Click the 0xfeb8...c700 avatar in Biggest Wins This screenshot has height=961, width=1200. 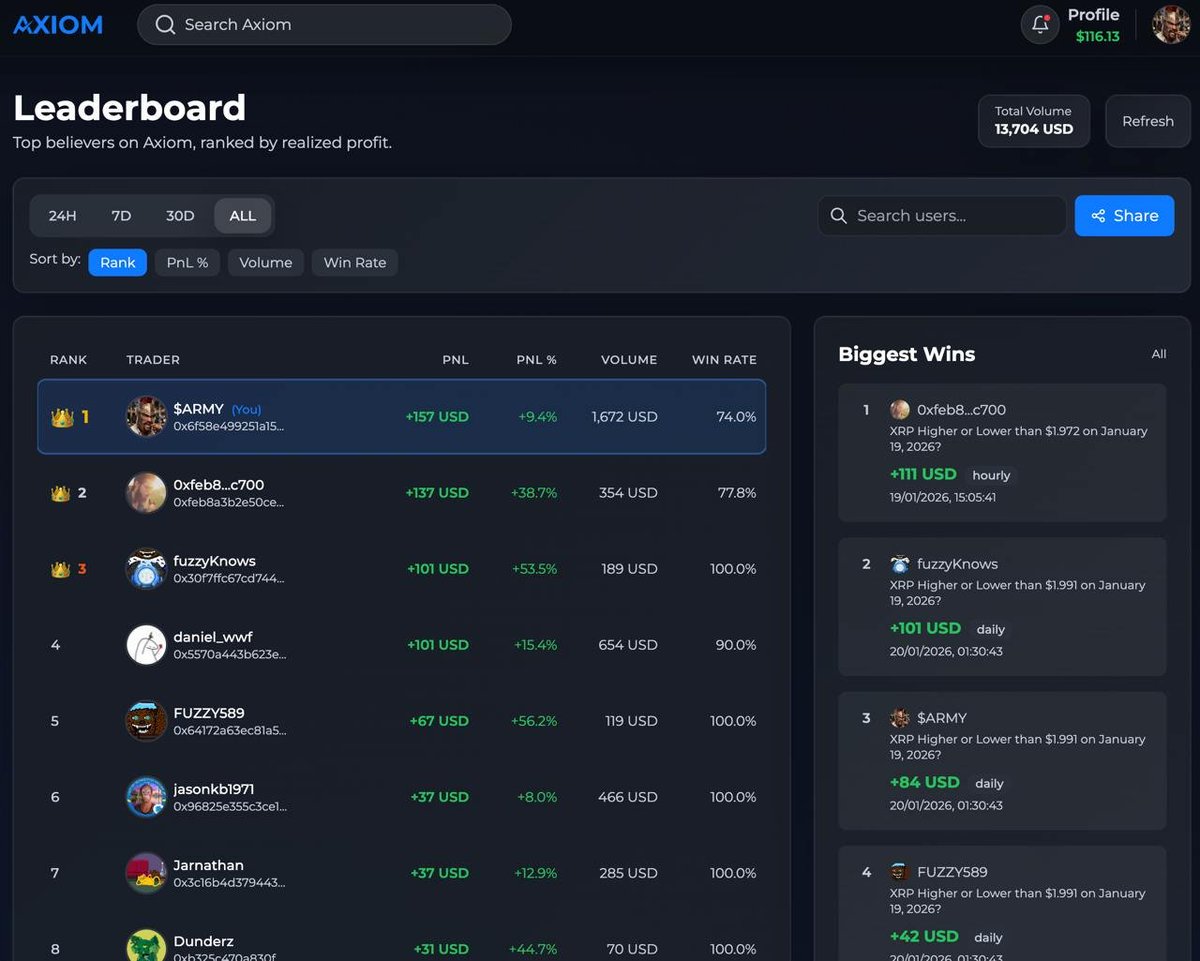pos(899,409)
